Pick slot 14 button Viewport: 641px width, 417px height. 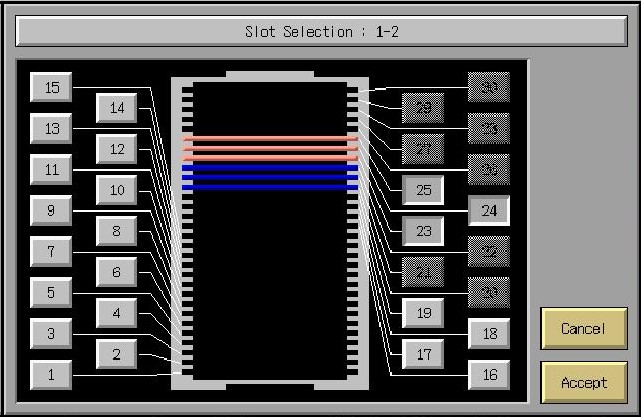tap(117, 108)
